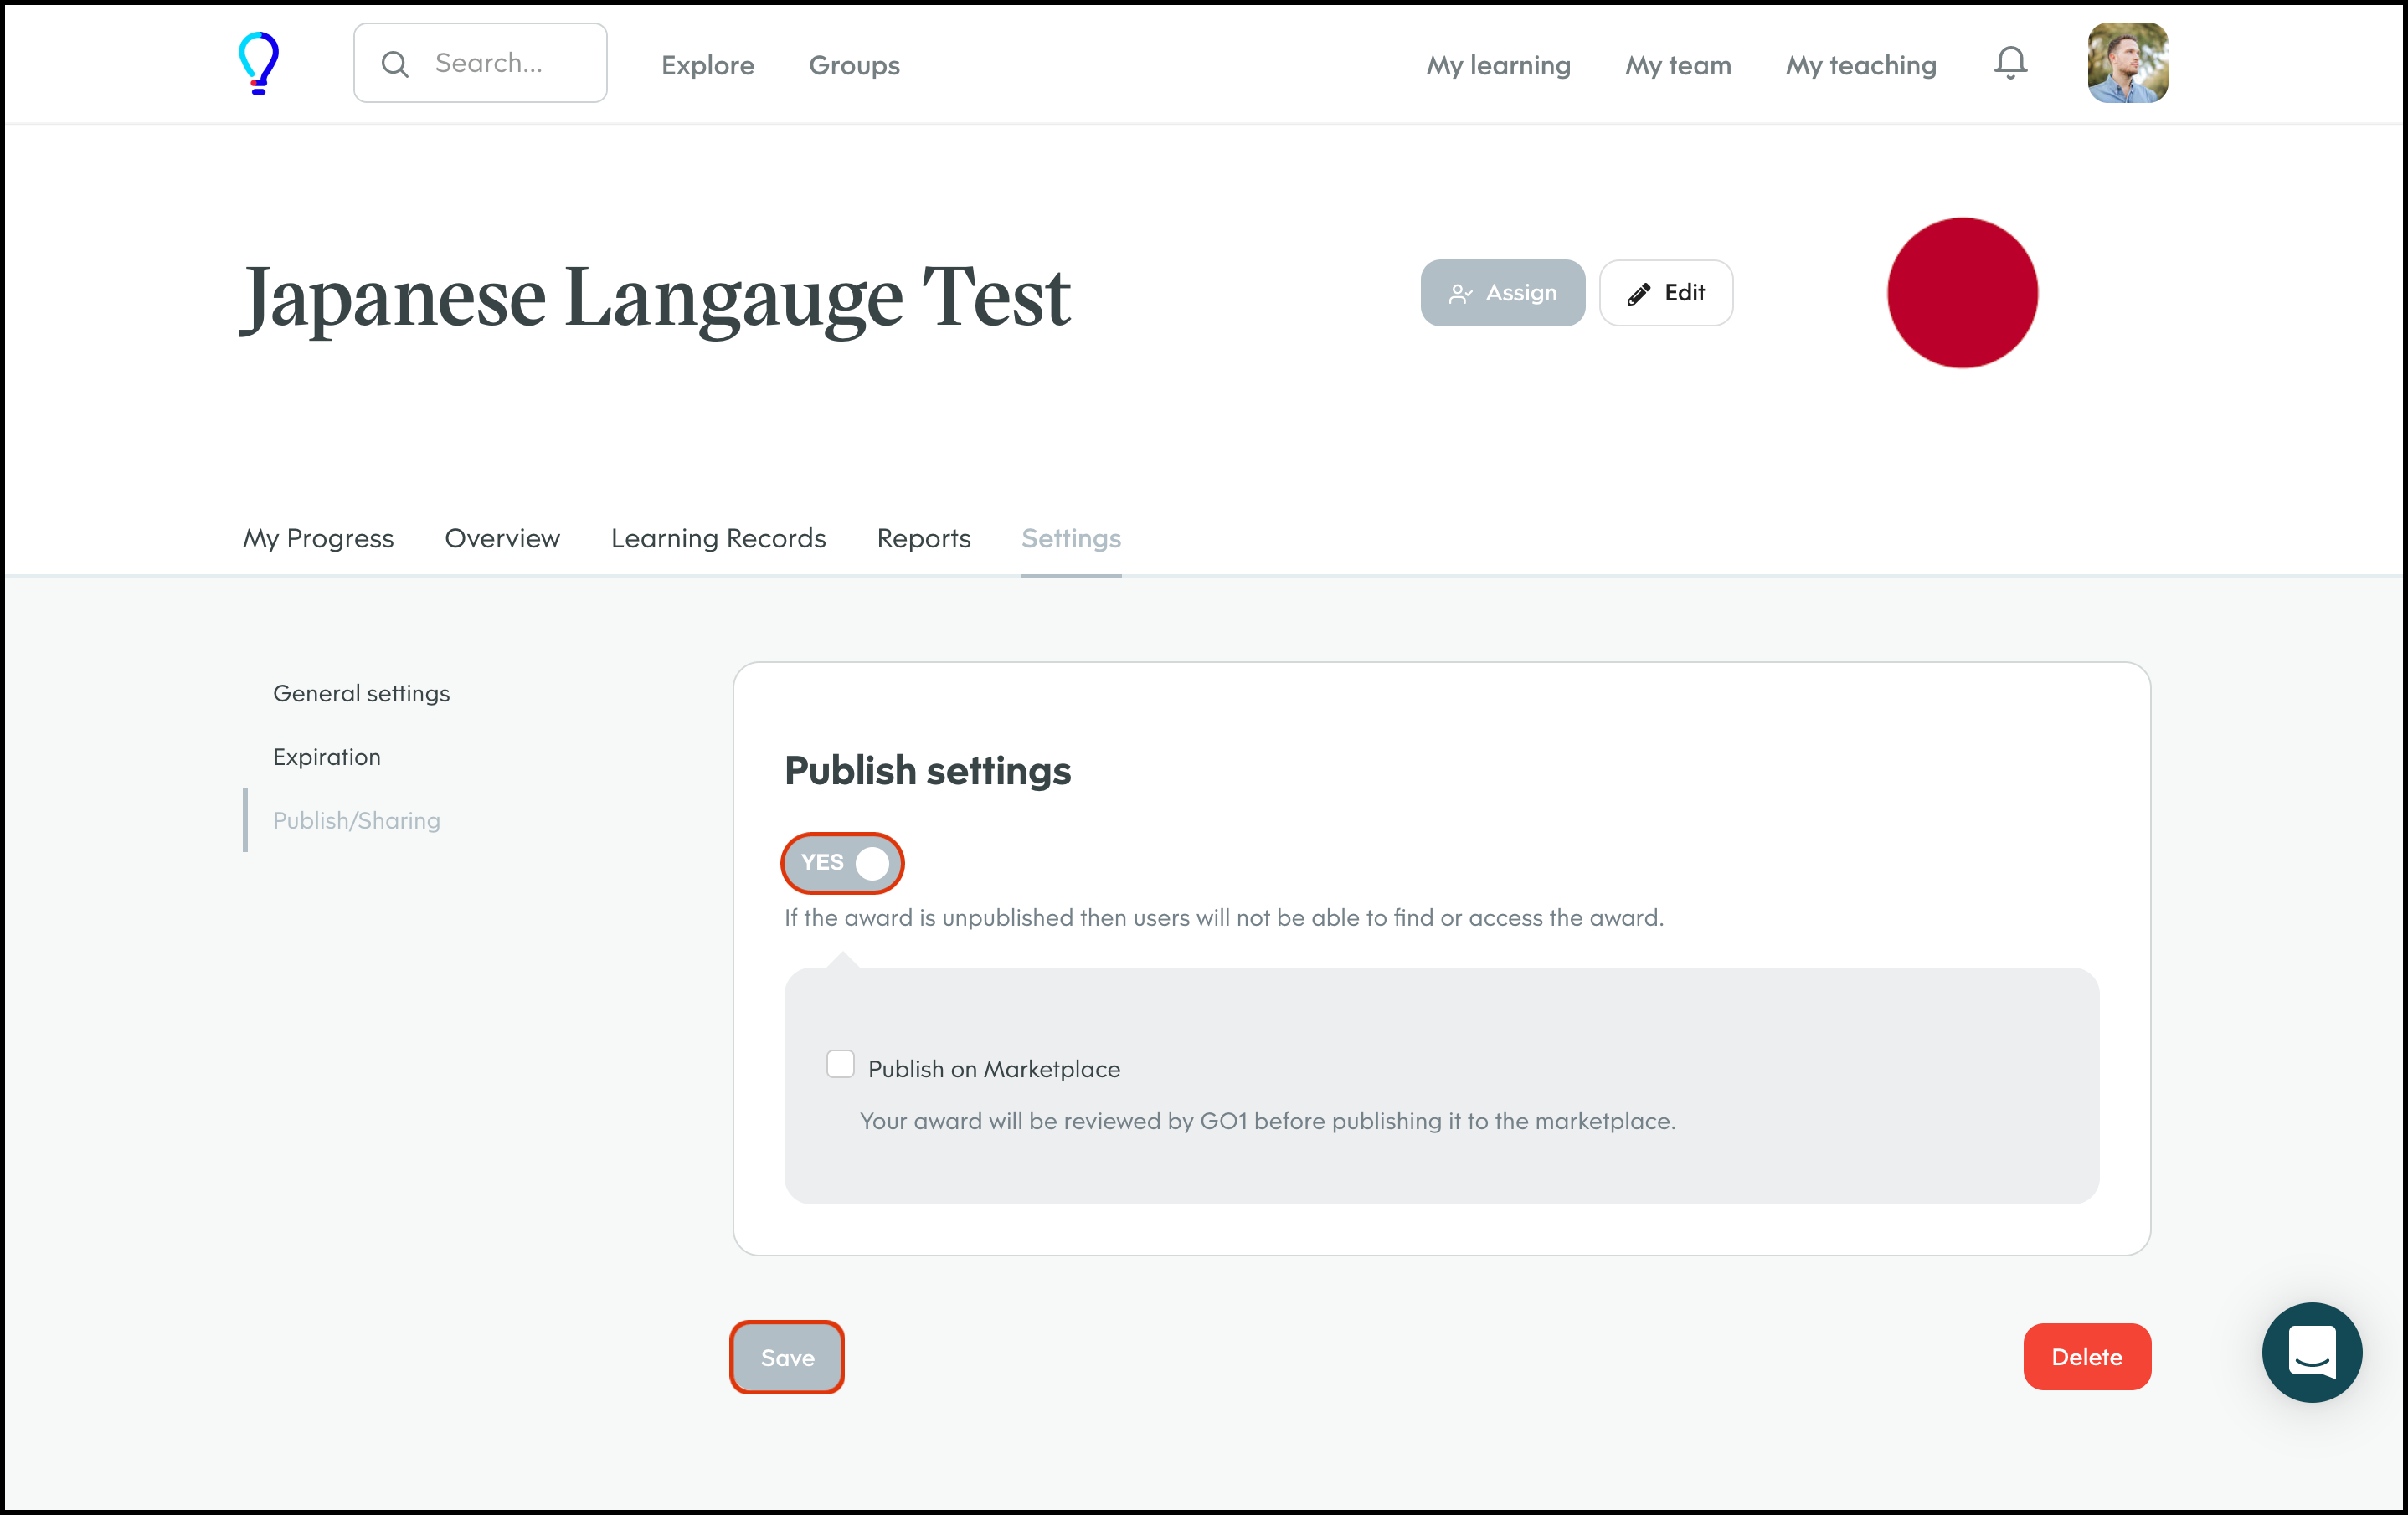Click the Save button

coord(787,1357)
